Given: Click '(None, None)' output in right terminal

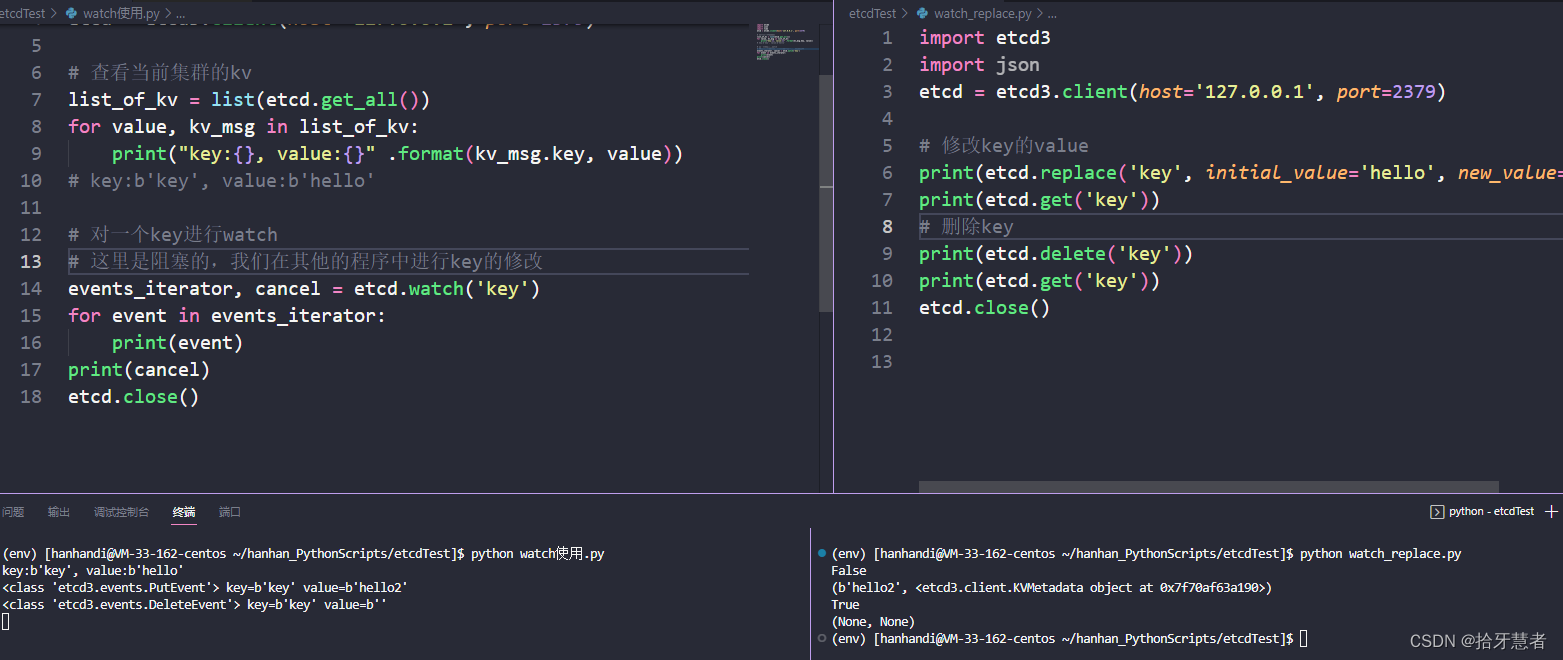Looking at the screenshot, I should (x=873, y=621).
